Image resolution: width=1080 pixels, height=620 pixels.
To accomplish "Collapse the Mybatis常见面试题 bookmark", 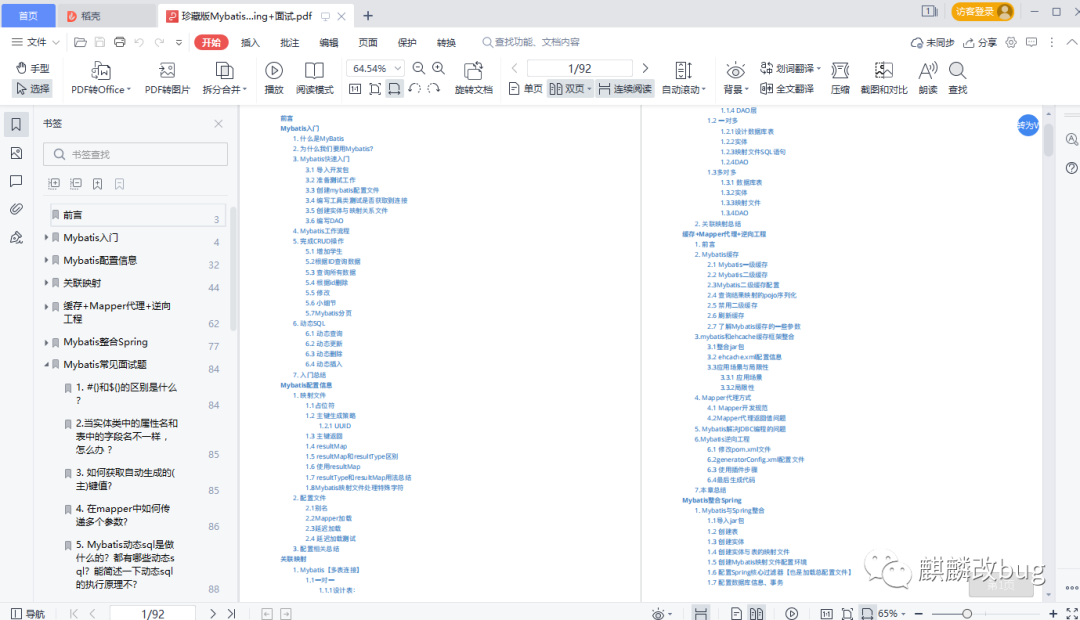I will (x=46, y=364).
